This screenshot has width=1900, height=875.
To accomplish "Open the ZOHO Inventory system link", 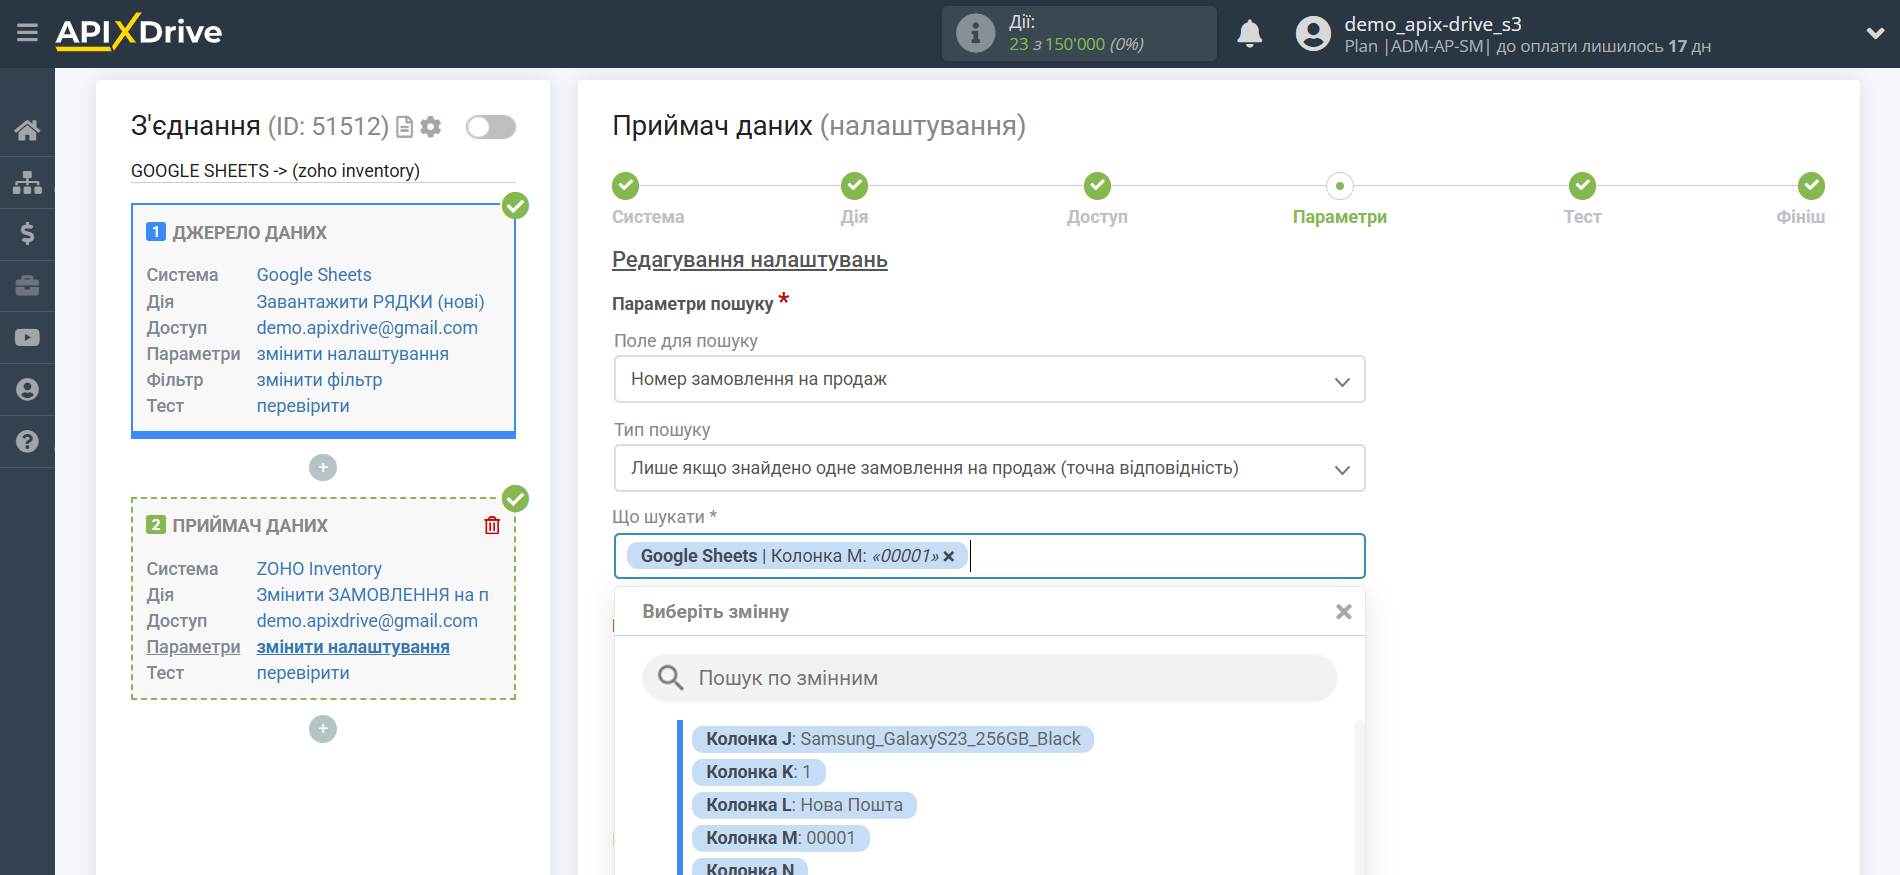I will point(319,569).
